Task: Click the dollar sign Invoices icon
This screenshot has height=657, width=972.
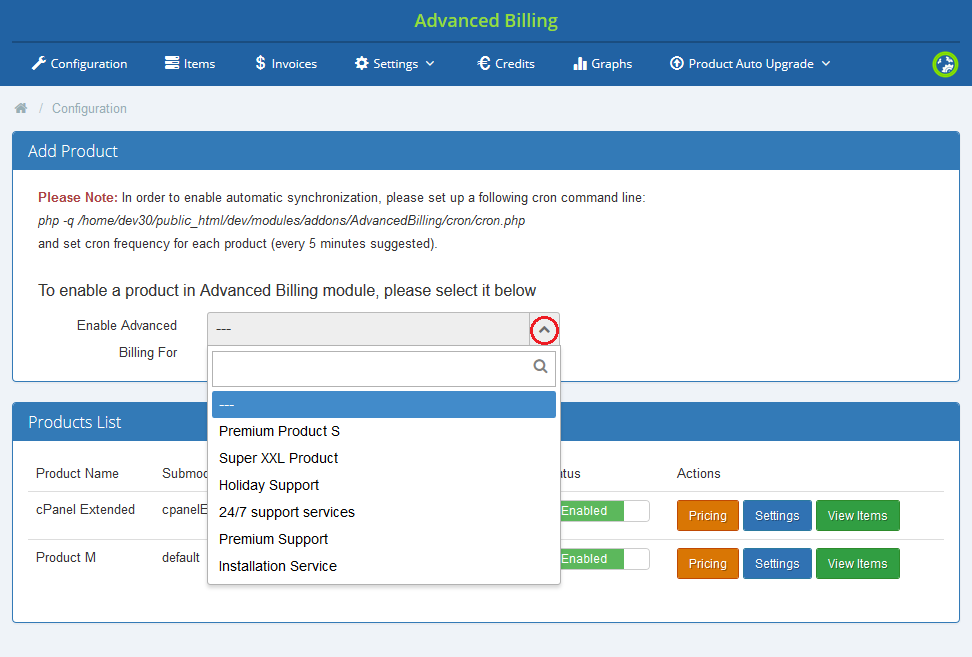Action: 260,63
